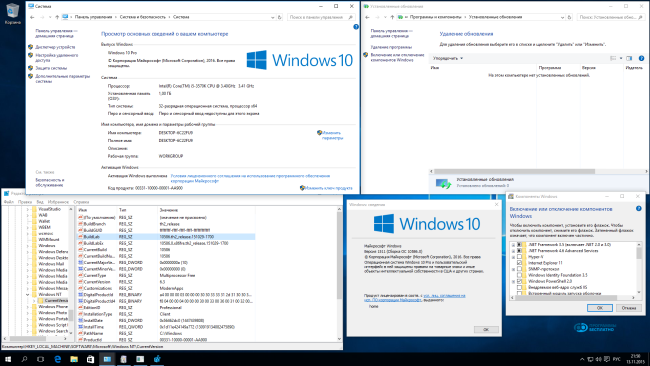The image size is (650, 366).
Task: Open the Диспетчер устройств link
Action: click(x=55, y=47)
